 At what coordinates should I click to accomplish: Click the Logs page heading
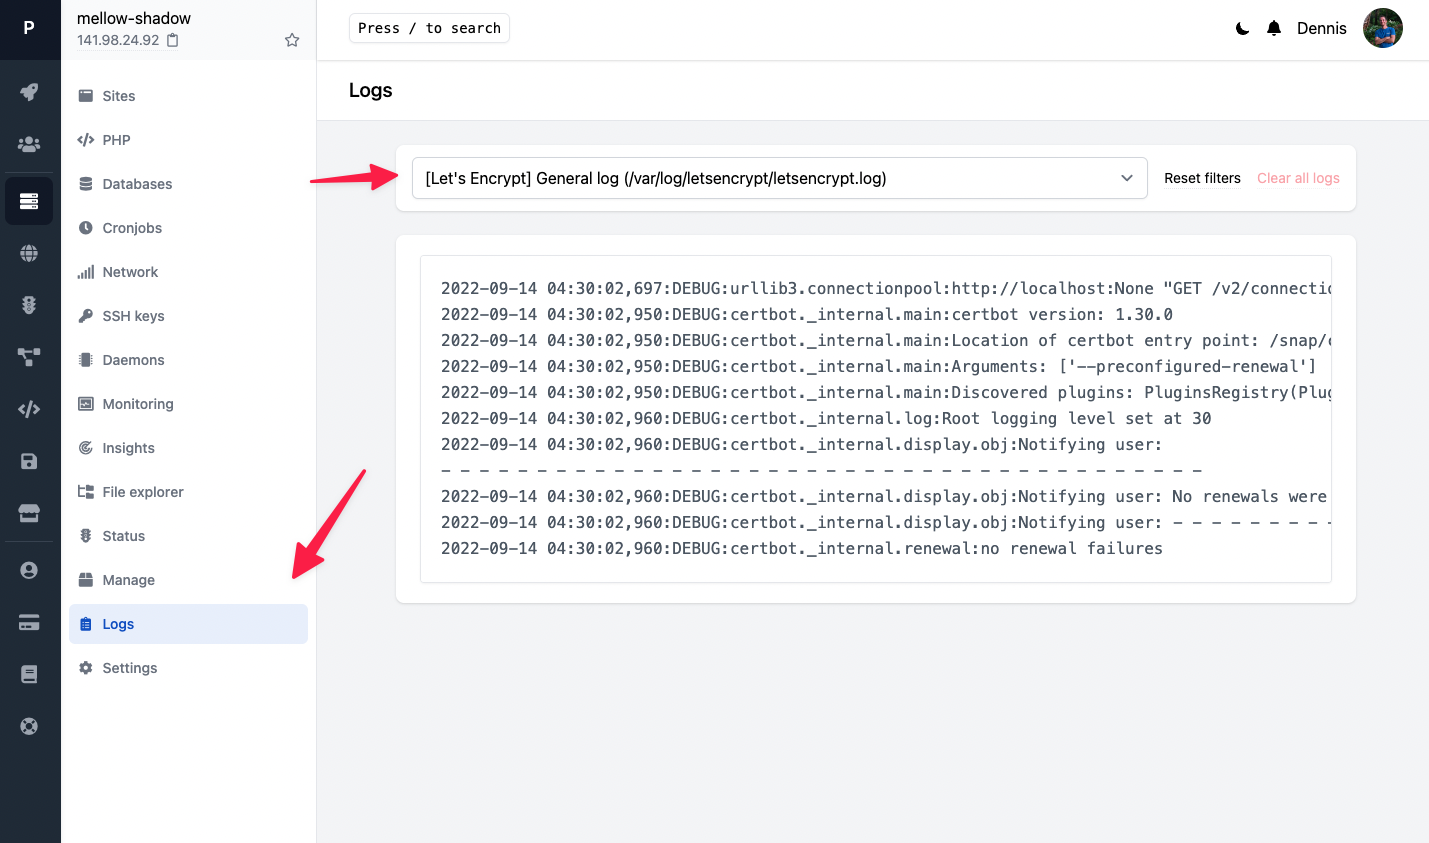[370, 90]
